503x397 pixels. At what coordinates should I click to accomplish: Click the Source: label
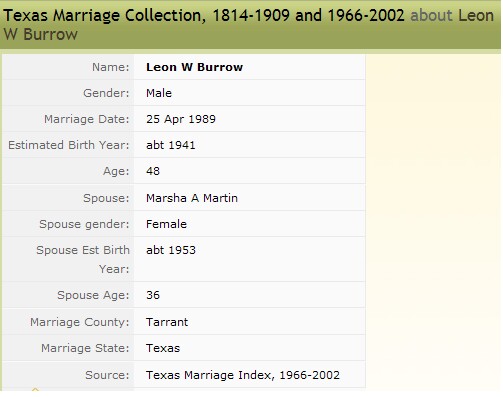107,375
